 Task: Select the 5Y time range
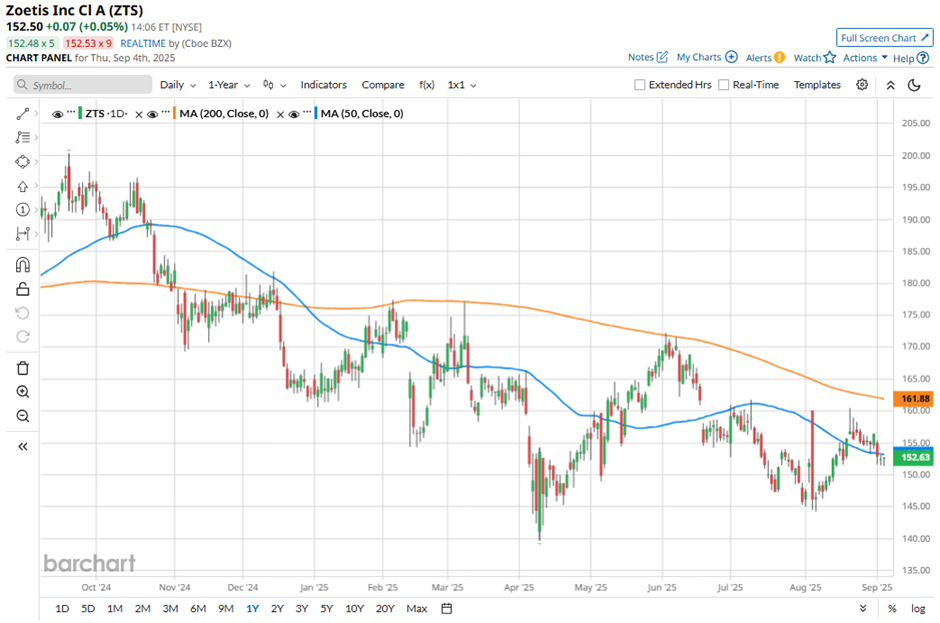tap(326, 609)
